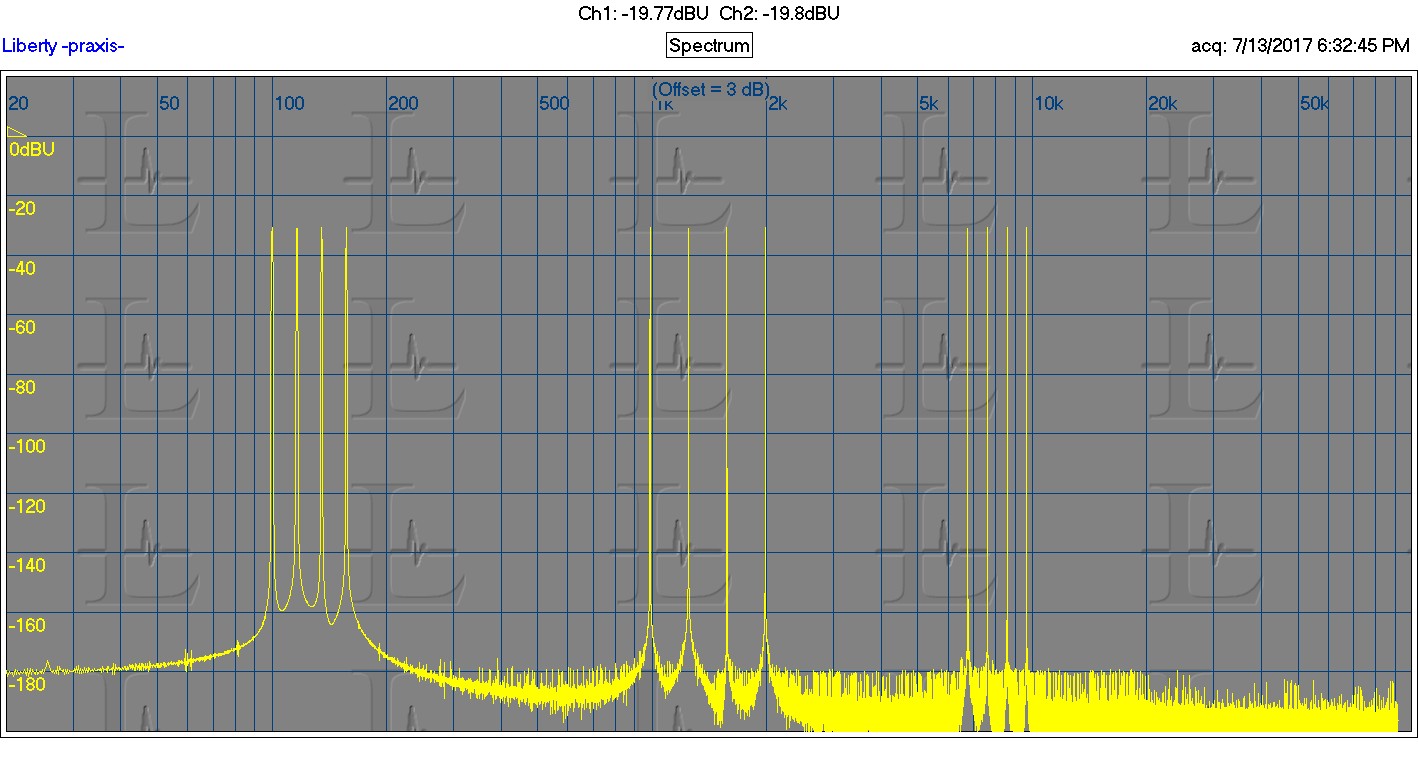Click the 20 frequency axis label
1418x760 pixels.
pyautogui.click(x=18, y=103)
